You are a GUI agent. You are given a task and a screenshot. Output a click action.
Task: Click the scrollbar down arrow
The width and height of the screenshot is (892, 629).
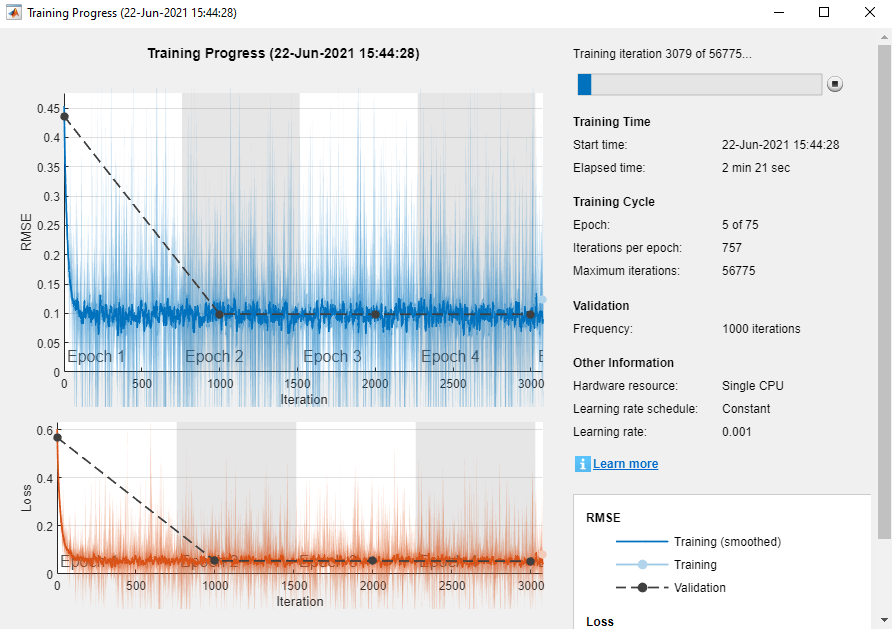pos(884,620)
